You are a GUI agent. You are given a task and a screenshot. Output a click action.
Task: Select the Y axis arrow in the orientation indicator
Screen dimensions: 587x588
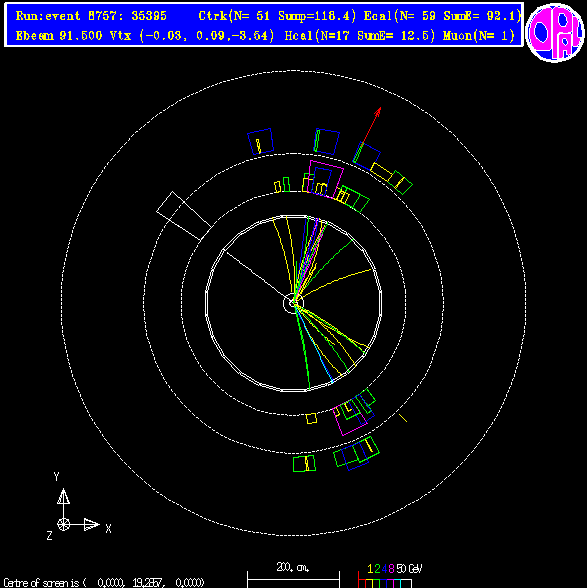[63, 496]
